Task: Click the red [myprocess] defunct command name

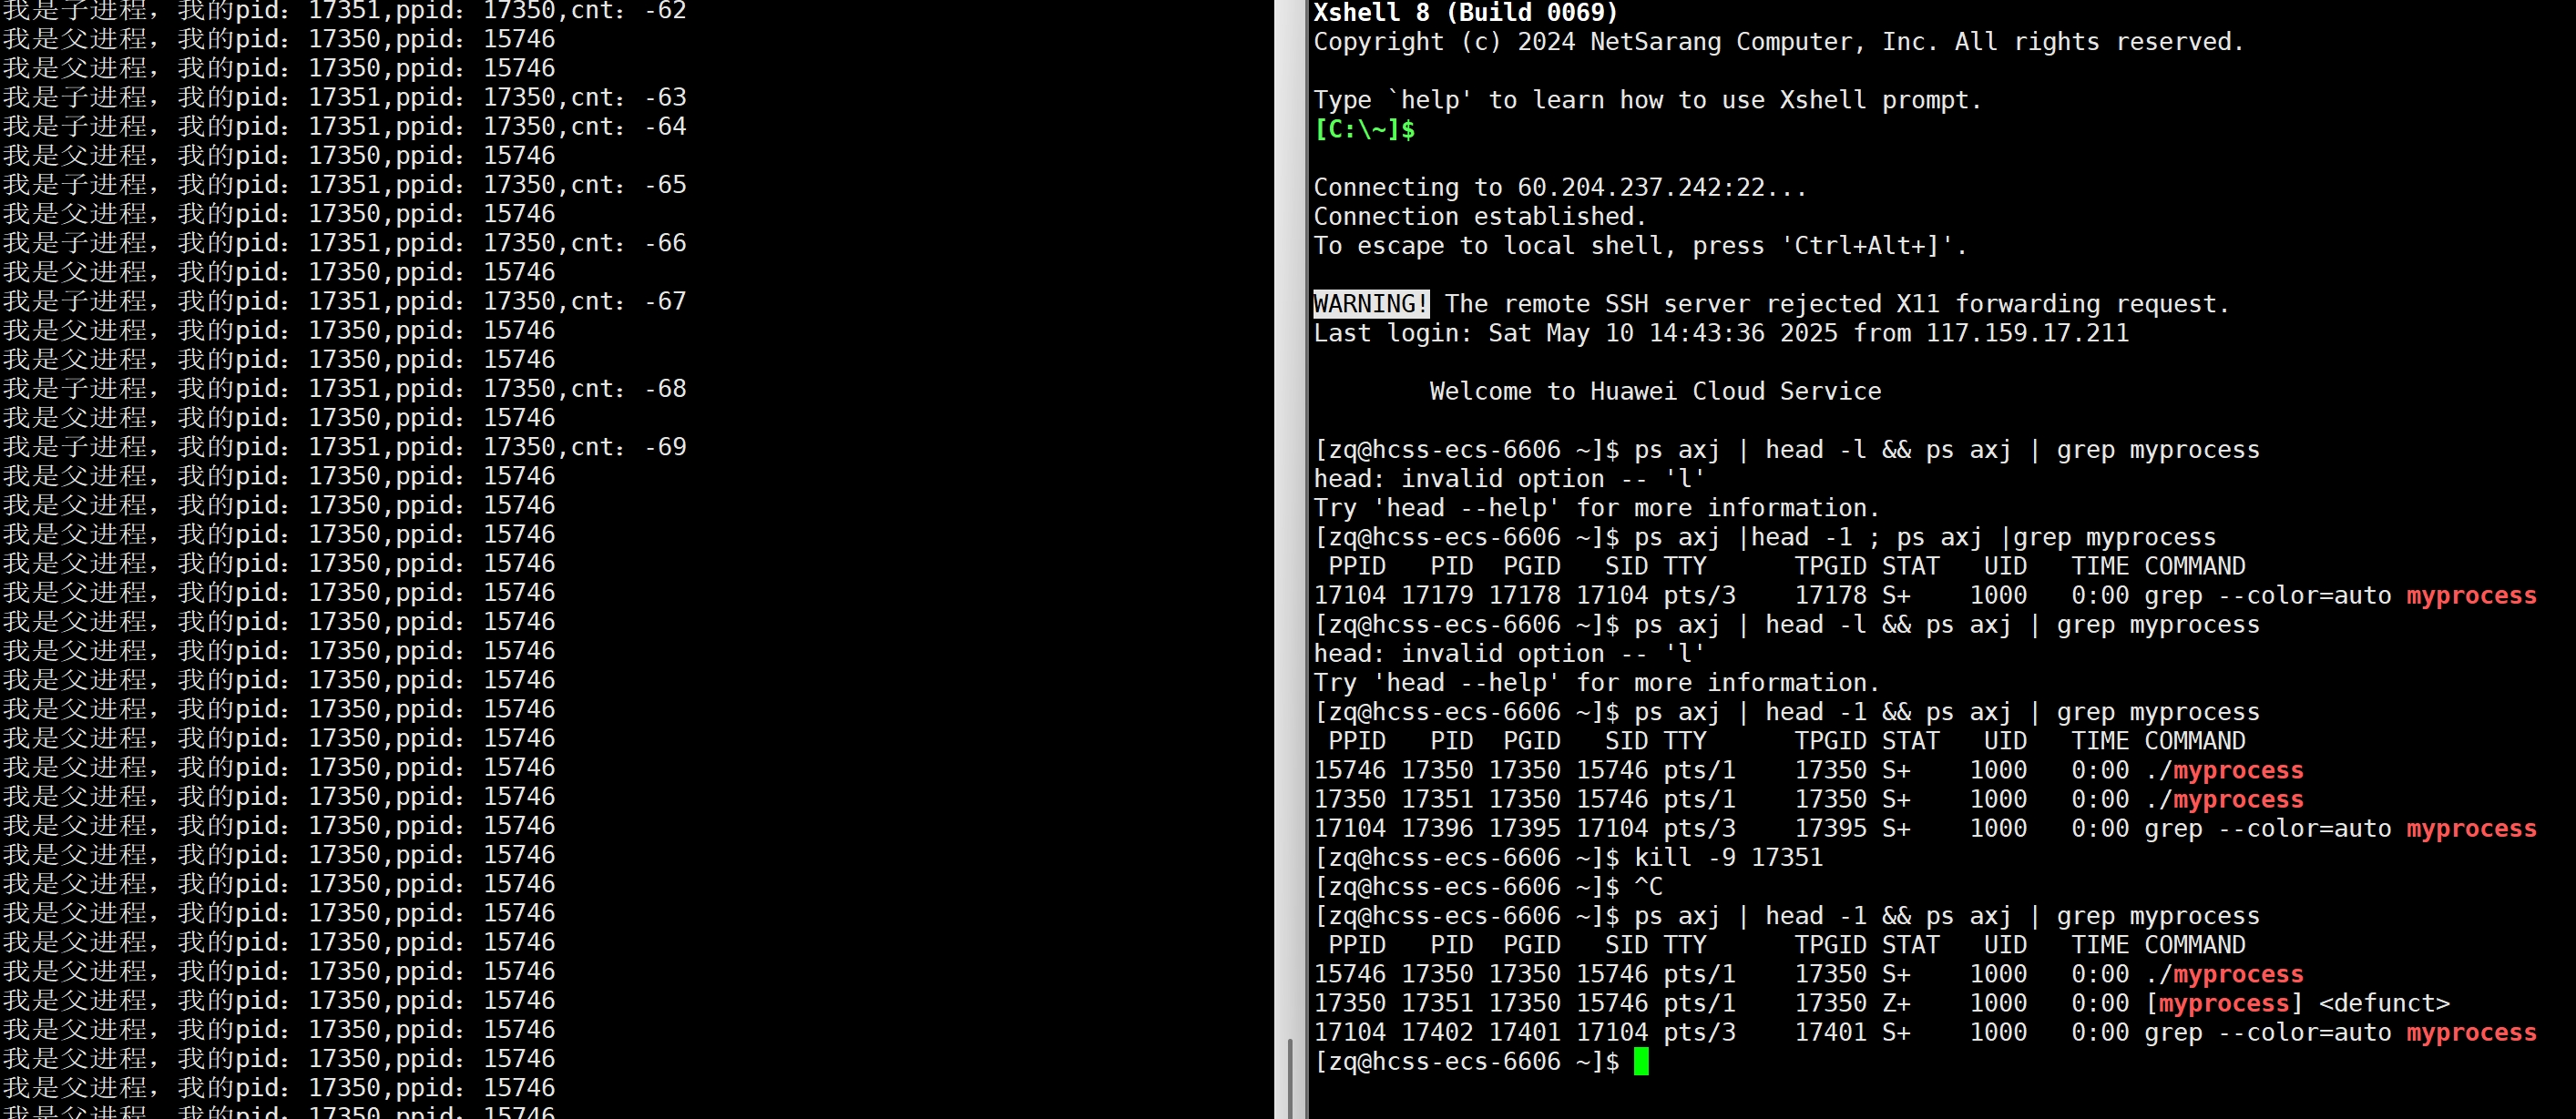Action: click(x=2224, y=1003)
